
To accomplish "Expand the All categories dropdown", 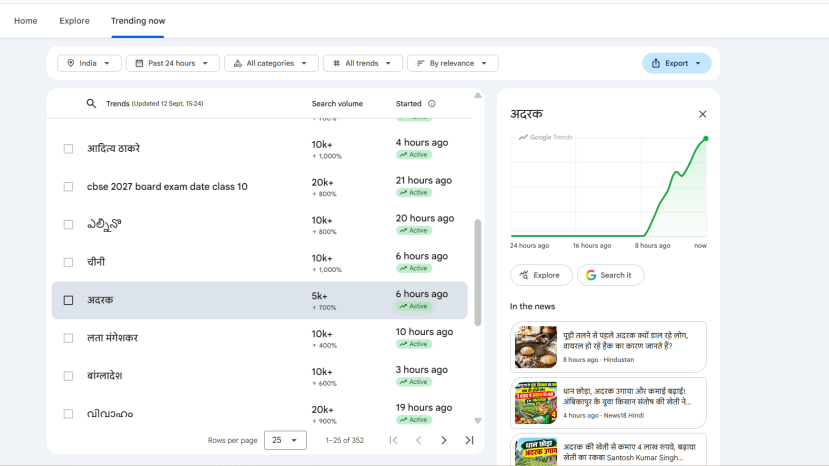I will point(271,63).
